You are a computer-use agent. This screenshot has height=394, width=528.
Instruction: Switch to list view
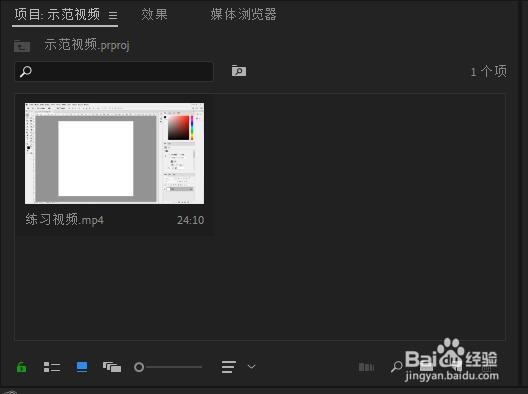(52, 367)
